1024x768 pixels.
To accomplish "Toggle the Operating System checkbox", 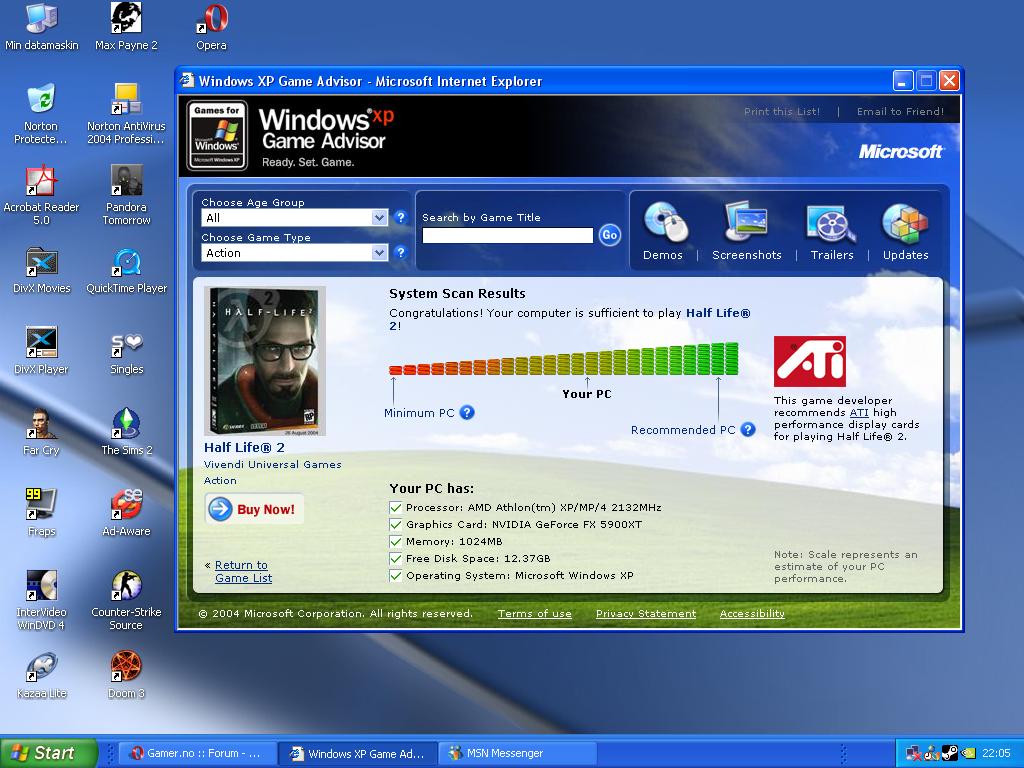I will click(395, 575).
